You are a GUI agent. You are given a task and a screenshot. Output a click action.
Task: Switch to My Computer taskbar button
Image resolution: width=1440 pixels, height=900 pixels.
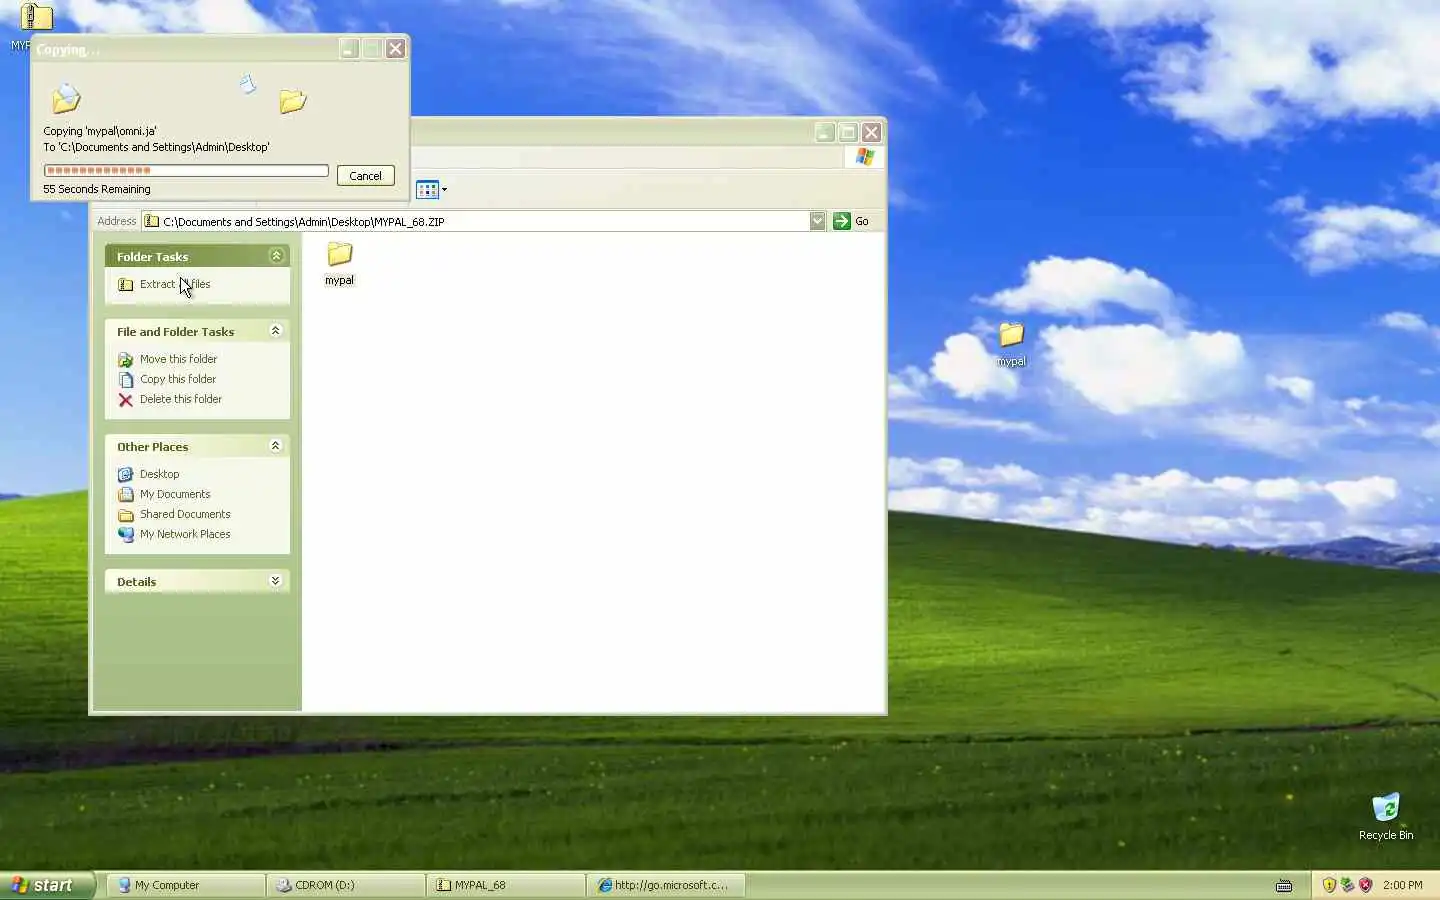[185, 885]
